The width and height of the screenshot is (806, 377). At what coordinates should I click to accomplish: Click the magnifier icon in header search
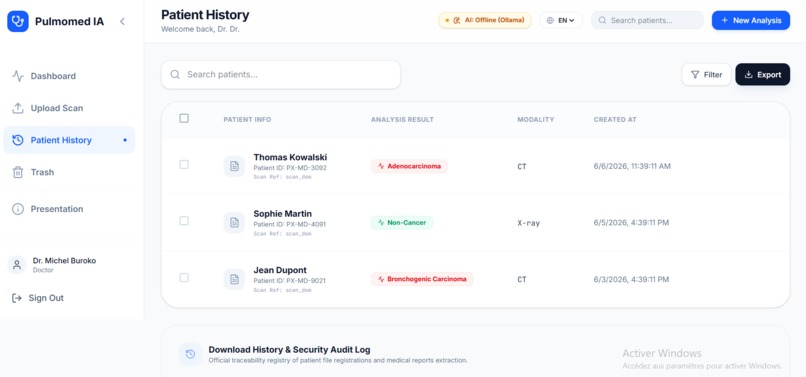(602, 21)
